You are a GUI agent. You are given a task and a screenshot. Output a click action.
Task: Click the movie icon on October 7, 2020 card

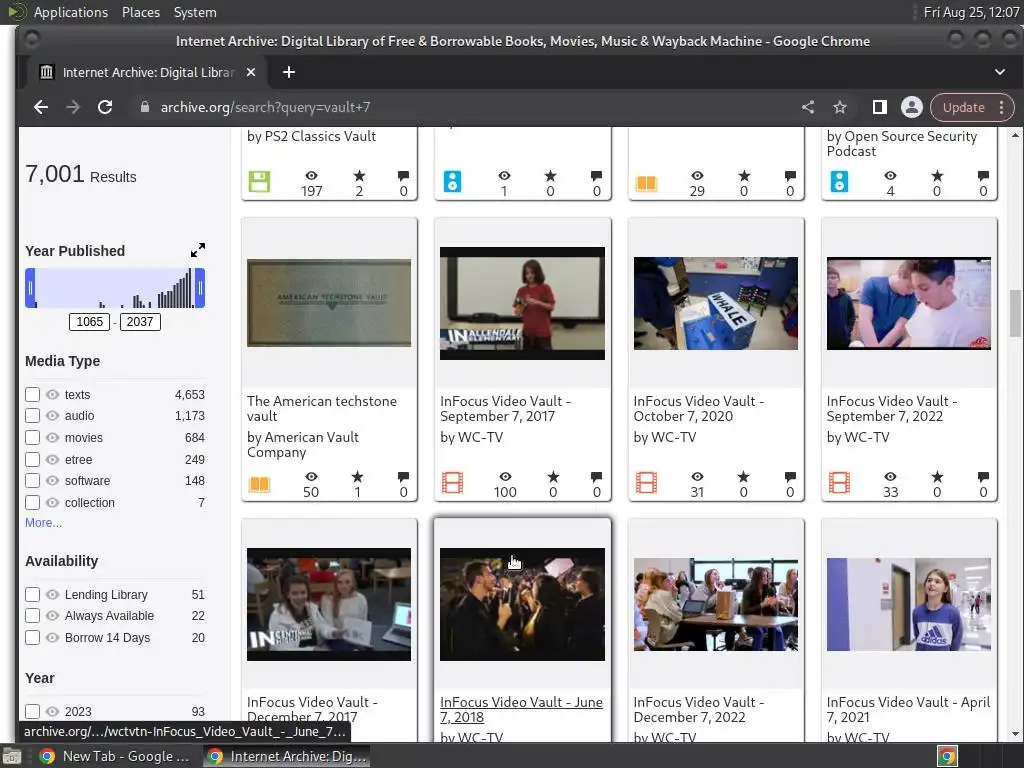pyautogui.click(x=646, y=483)
